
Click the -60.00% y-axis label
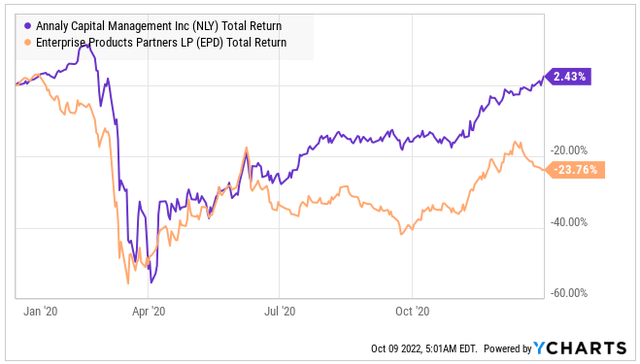coord(569,293)
